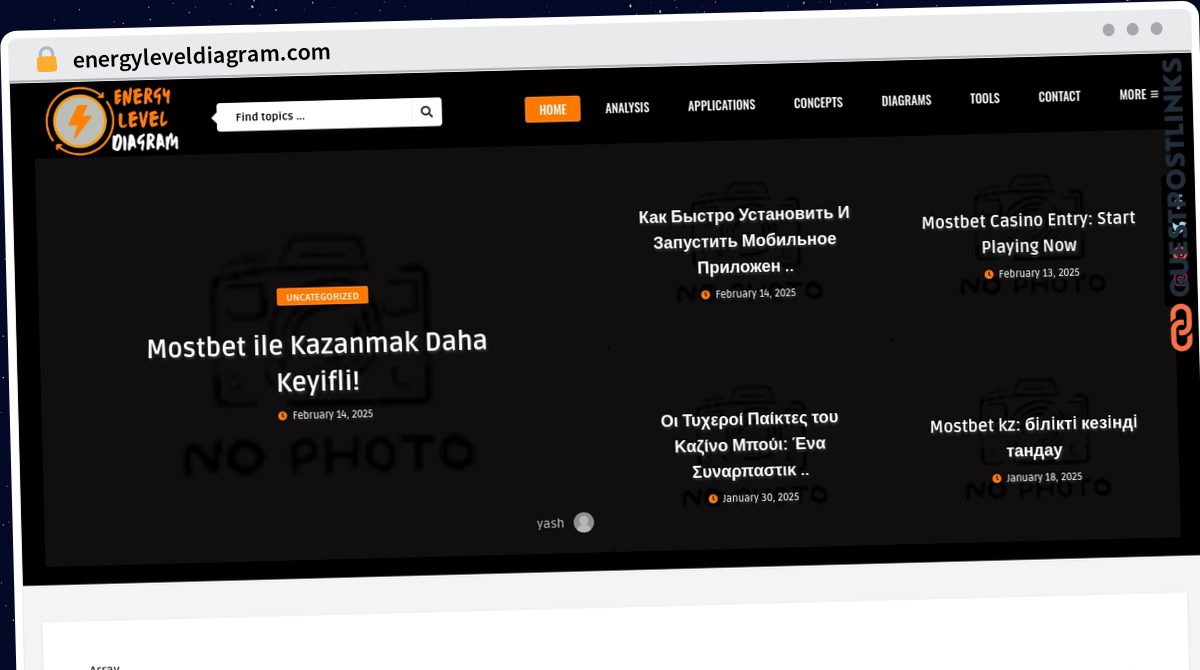Click clock icon beside February 13, 2025
The width and height of the screenshot is (1200, 670).
click(x=989, y=274)
